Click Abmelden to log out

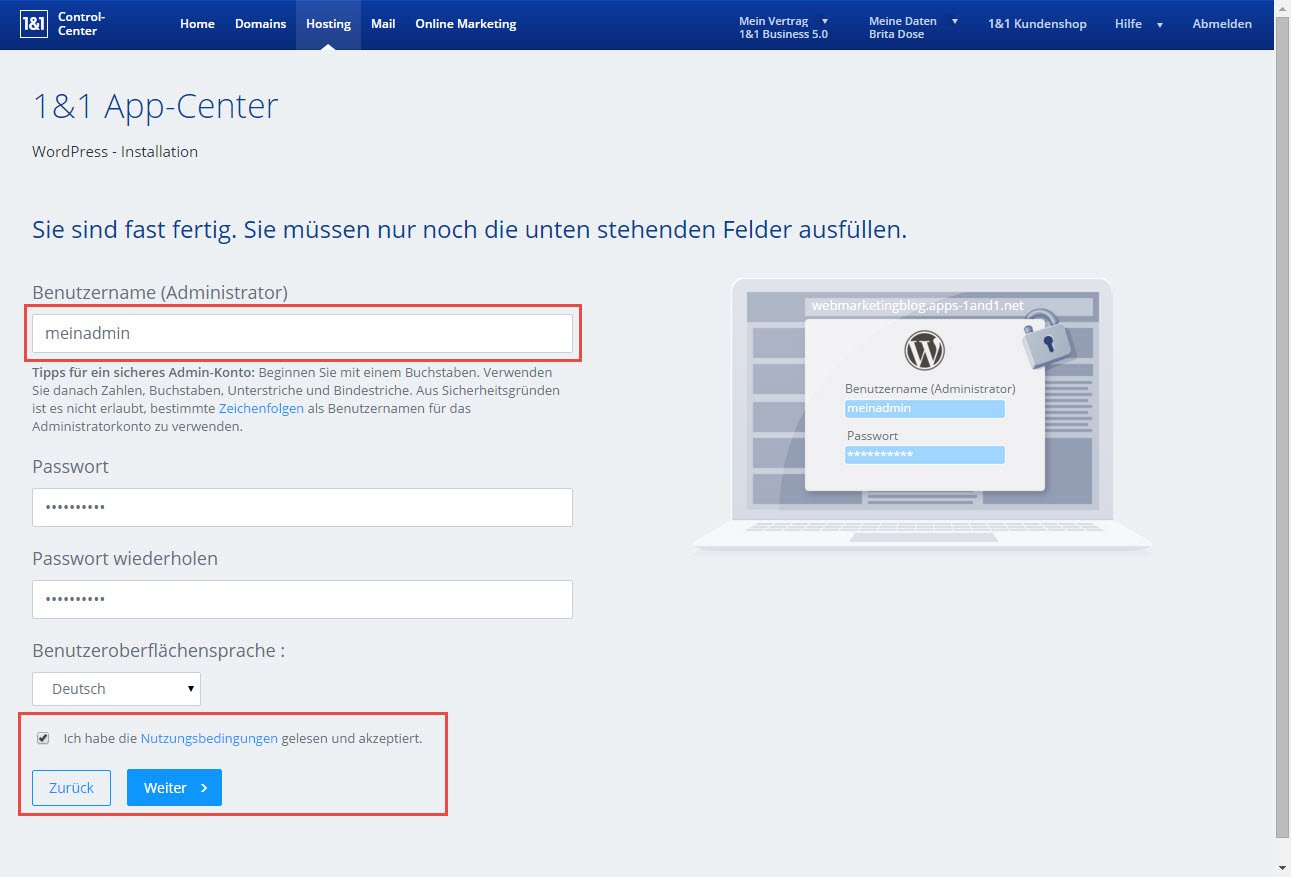(1221, 24)
